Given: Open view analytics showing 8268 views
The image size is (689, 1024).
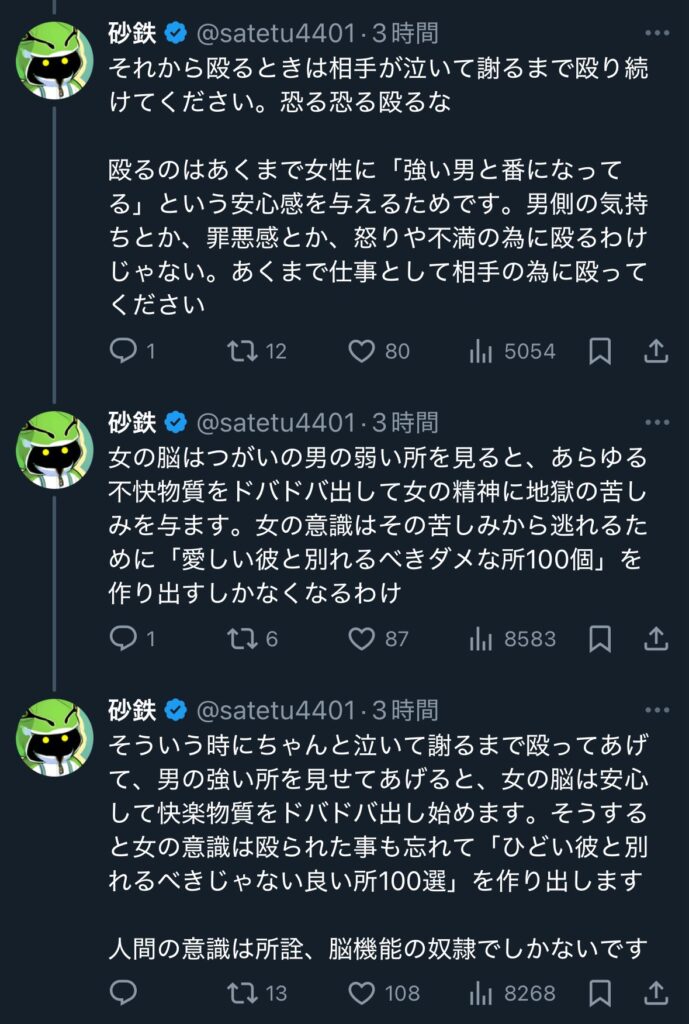Looking at the screenshot, I should click(481, 992).
